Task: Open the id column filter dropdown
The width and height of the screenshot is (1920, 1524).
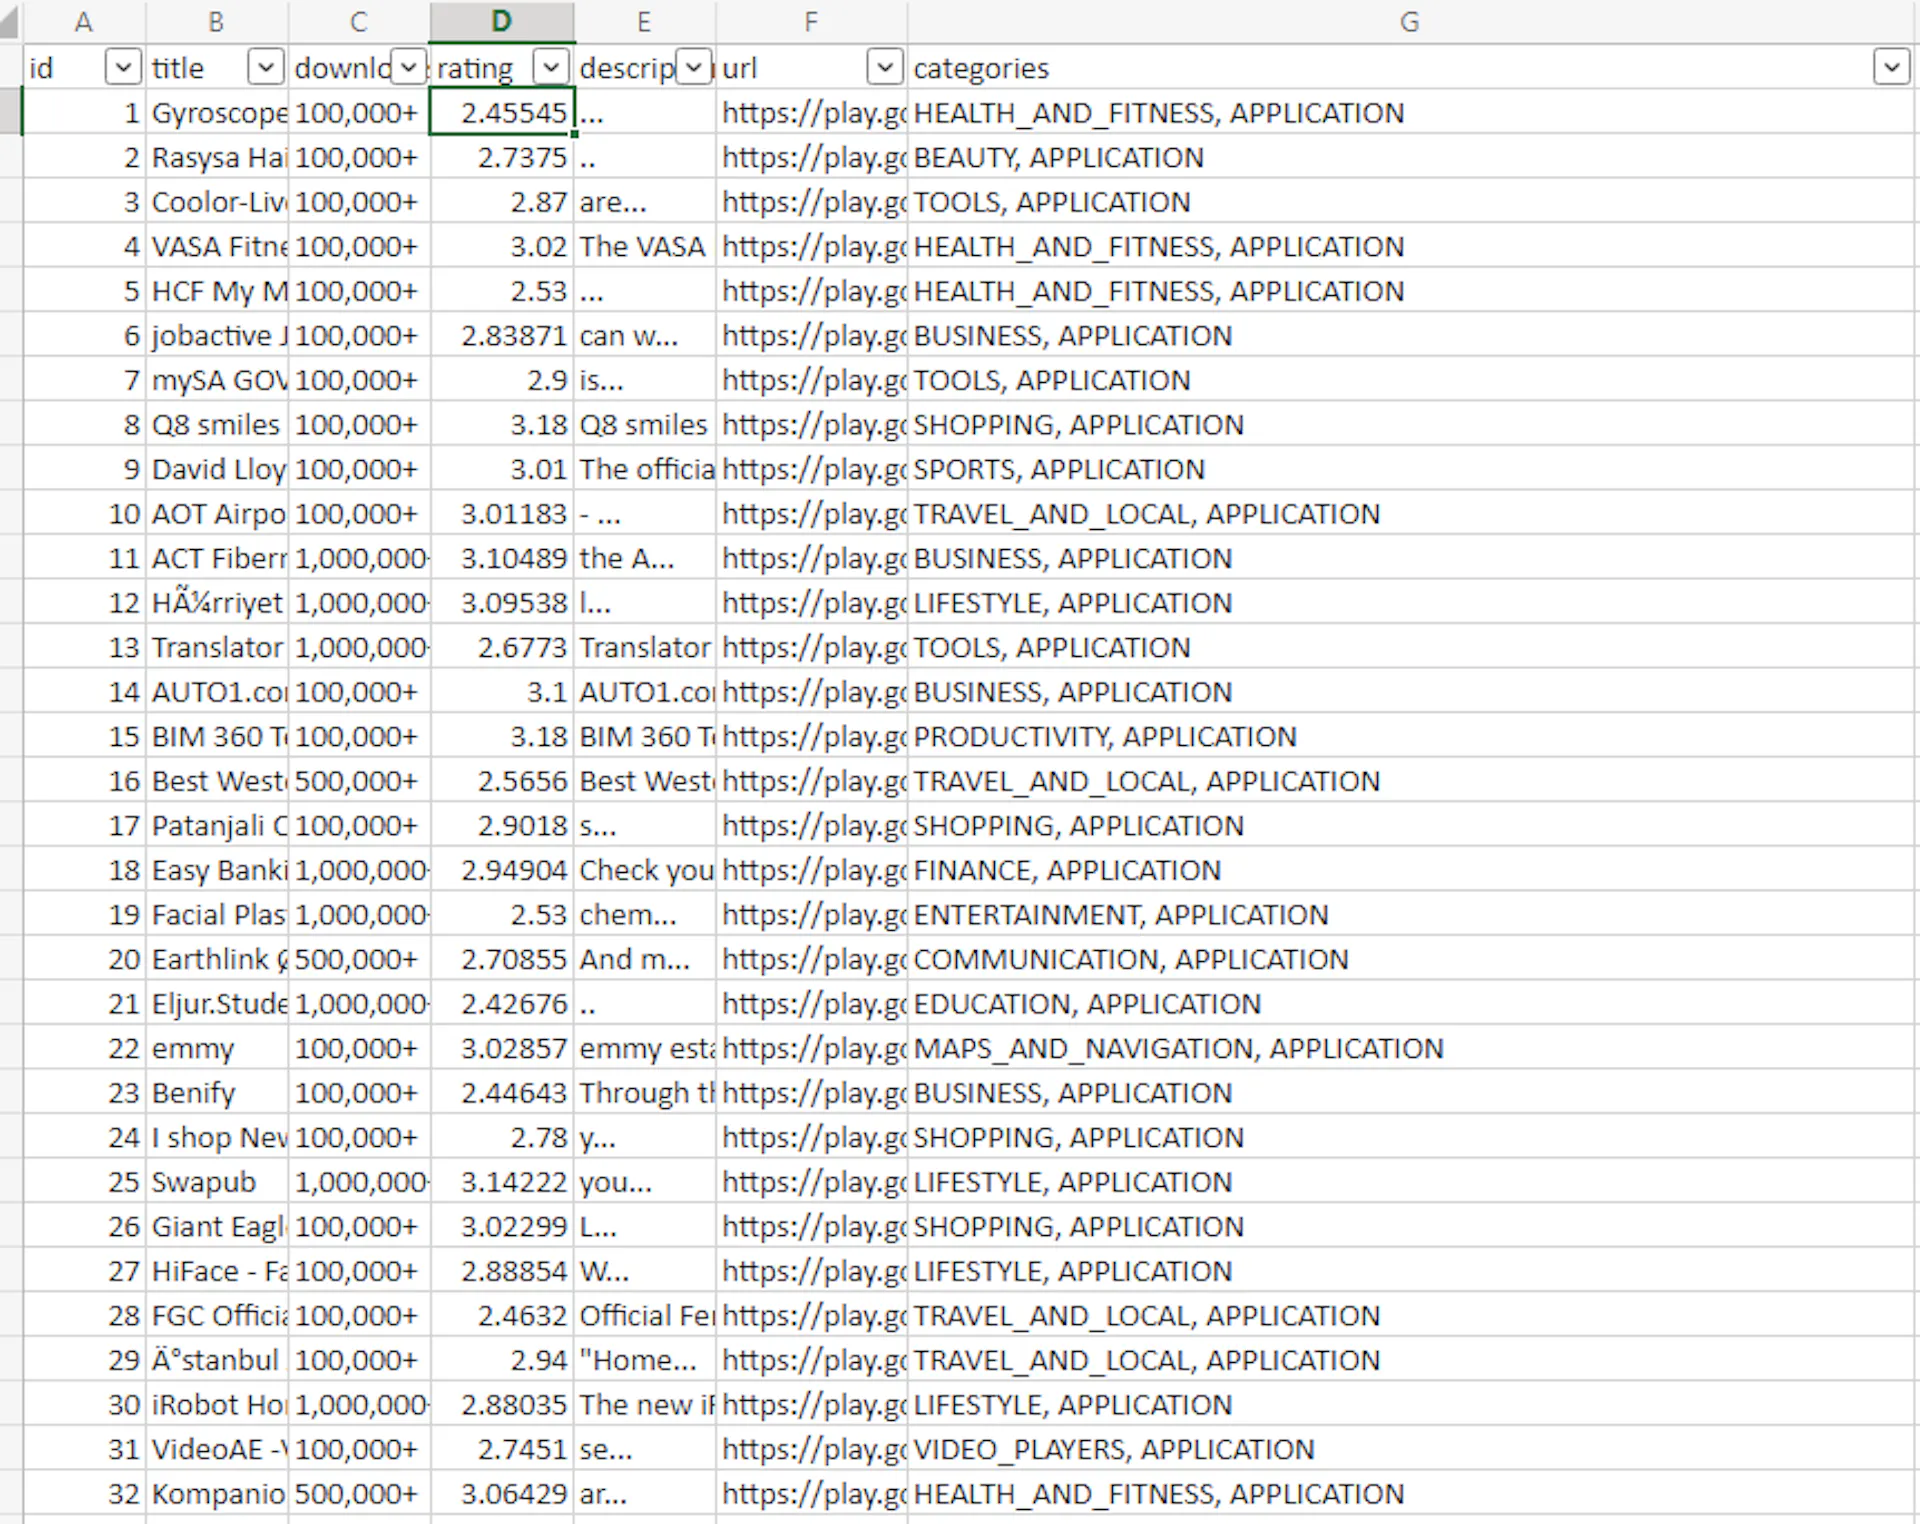Action: coord(122,67)
